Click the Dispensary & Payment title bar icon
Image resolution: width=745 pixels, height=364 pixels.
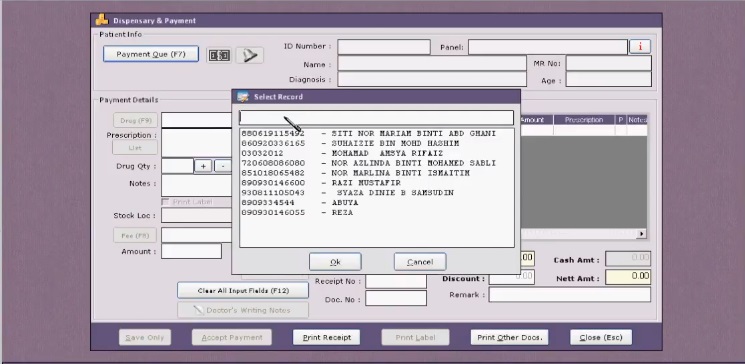102,20
